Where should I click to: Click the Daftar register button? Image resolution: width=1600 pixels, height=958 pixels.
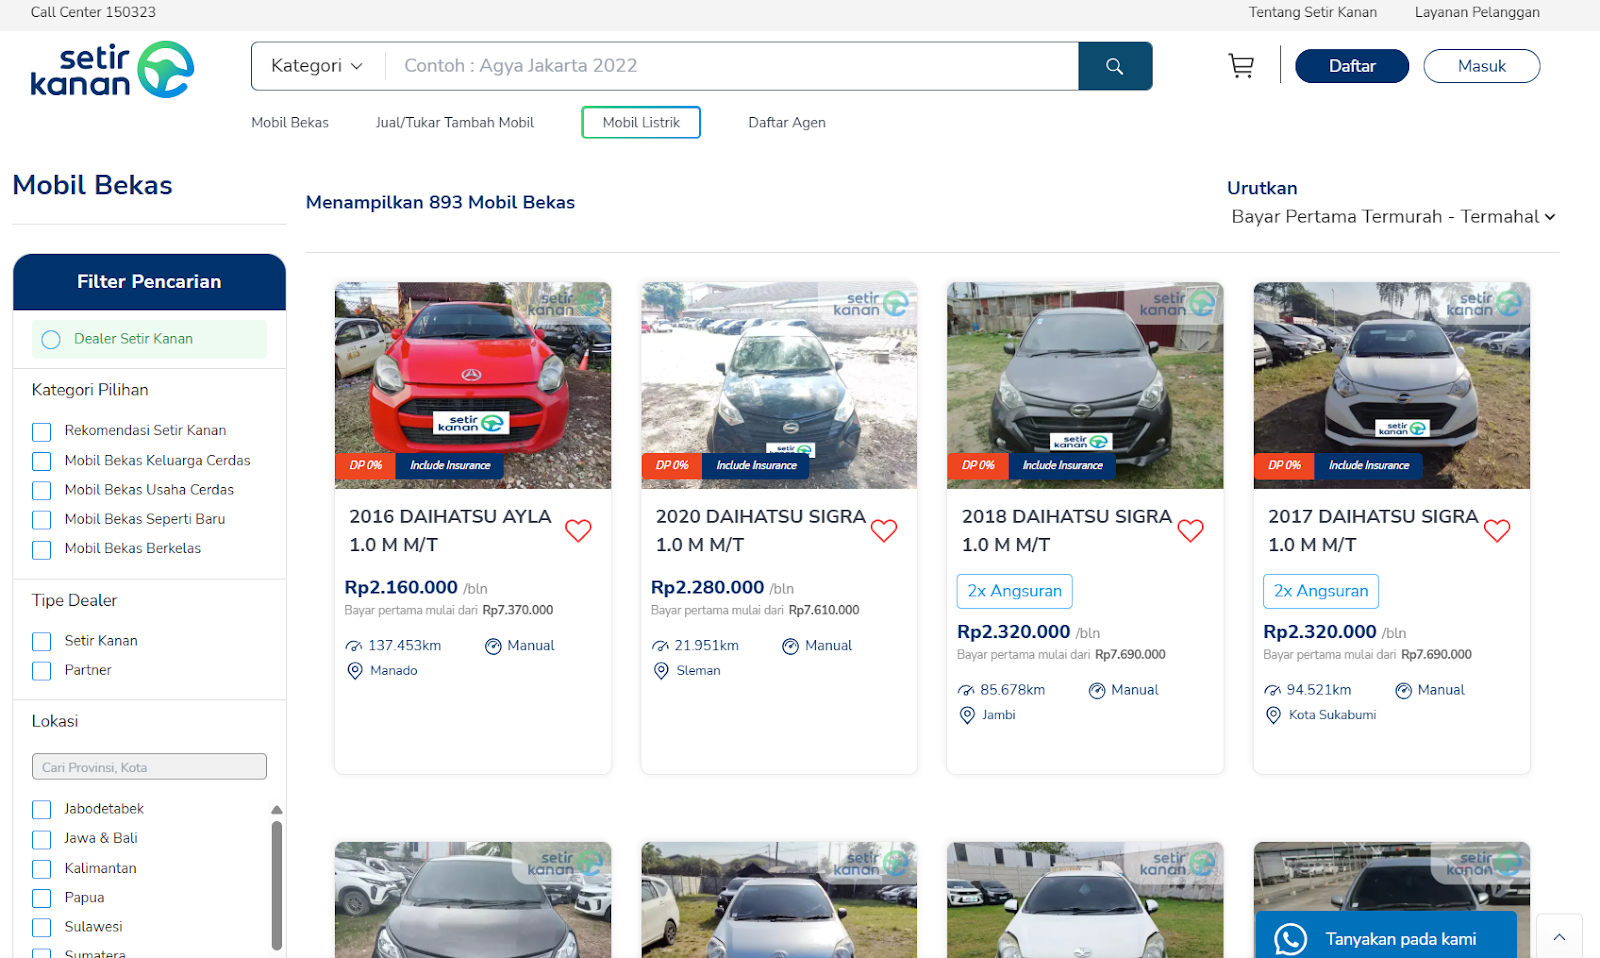(1352, 66)
